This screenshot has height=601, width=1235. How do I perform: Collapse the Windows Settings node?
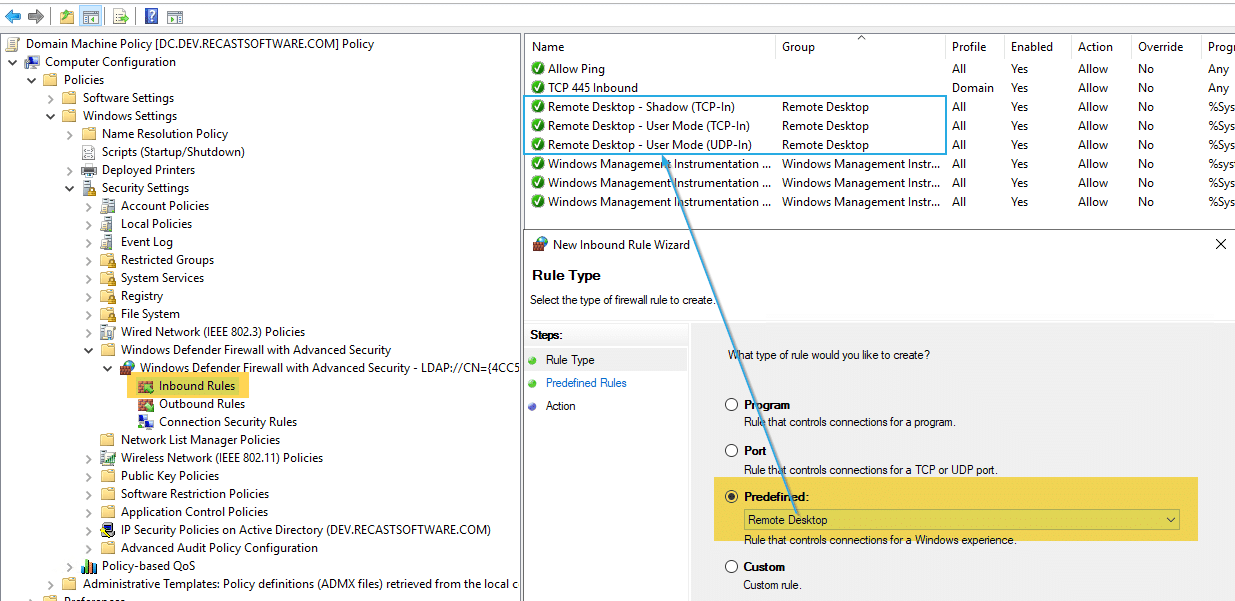(x=51, y=116)
